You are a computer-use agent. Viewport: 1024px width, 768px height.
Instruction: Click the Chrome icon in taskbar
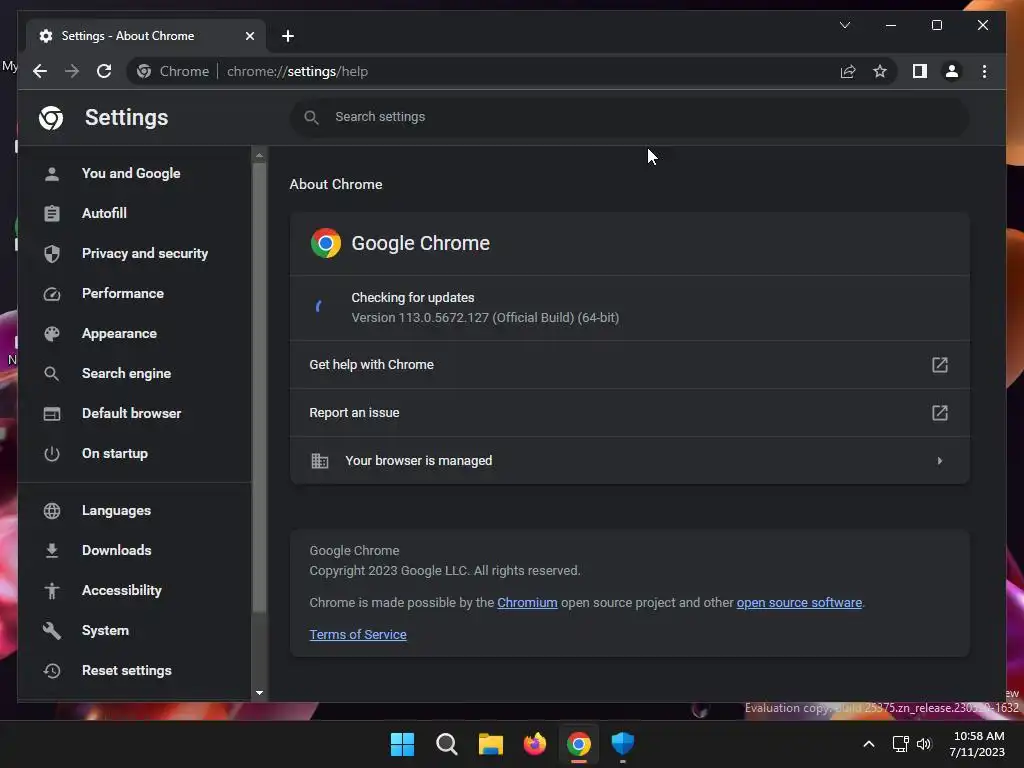(579, 744)
